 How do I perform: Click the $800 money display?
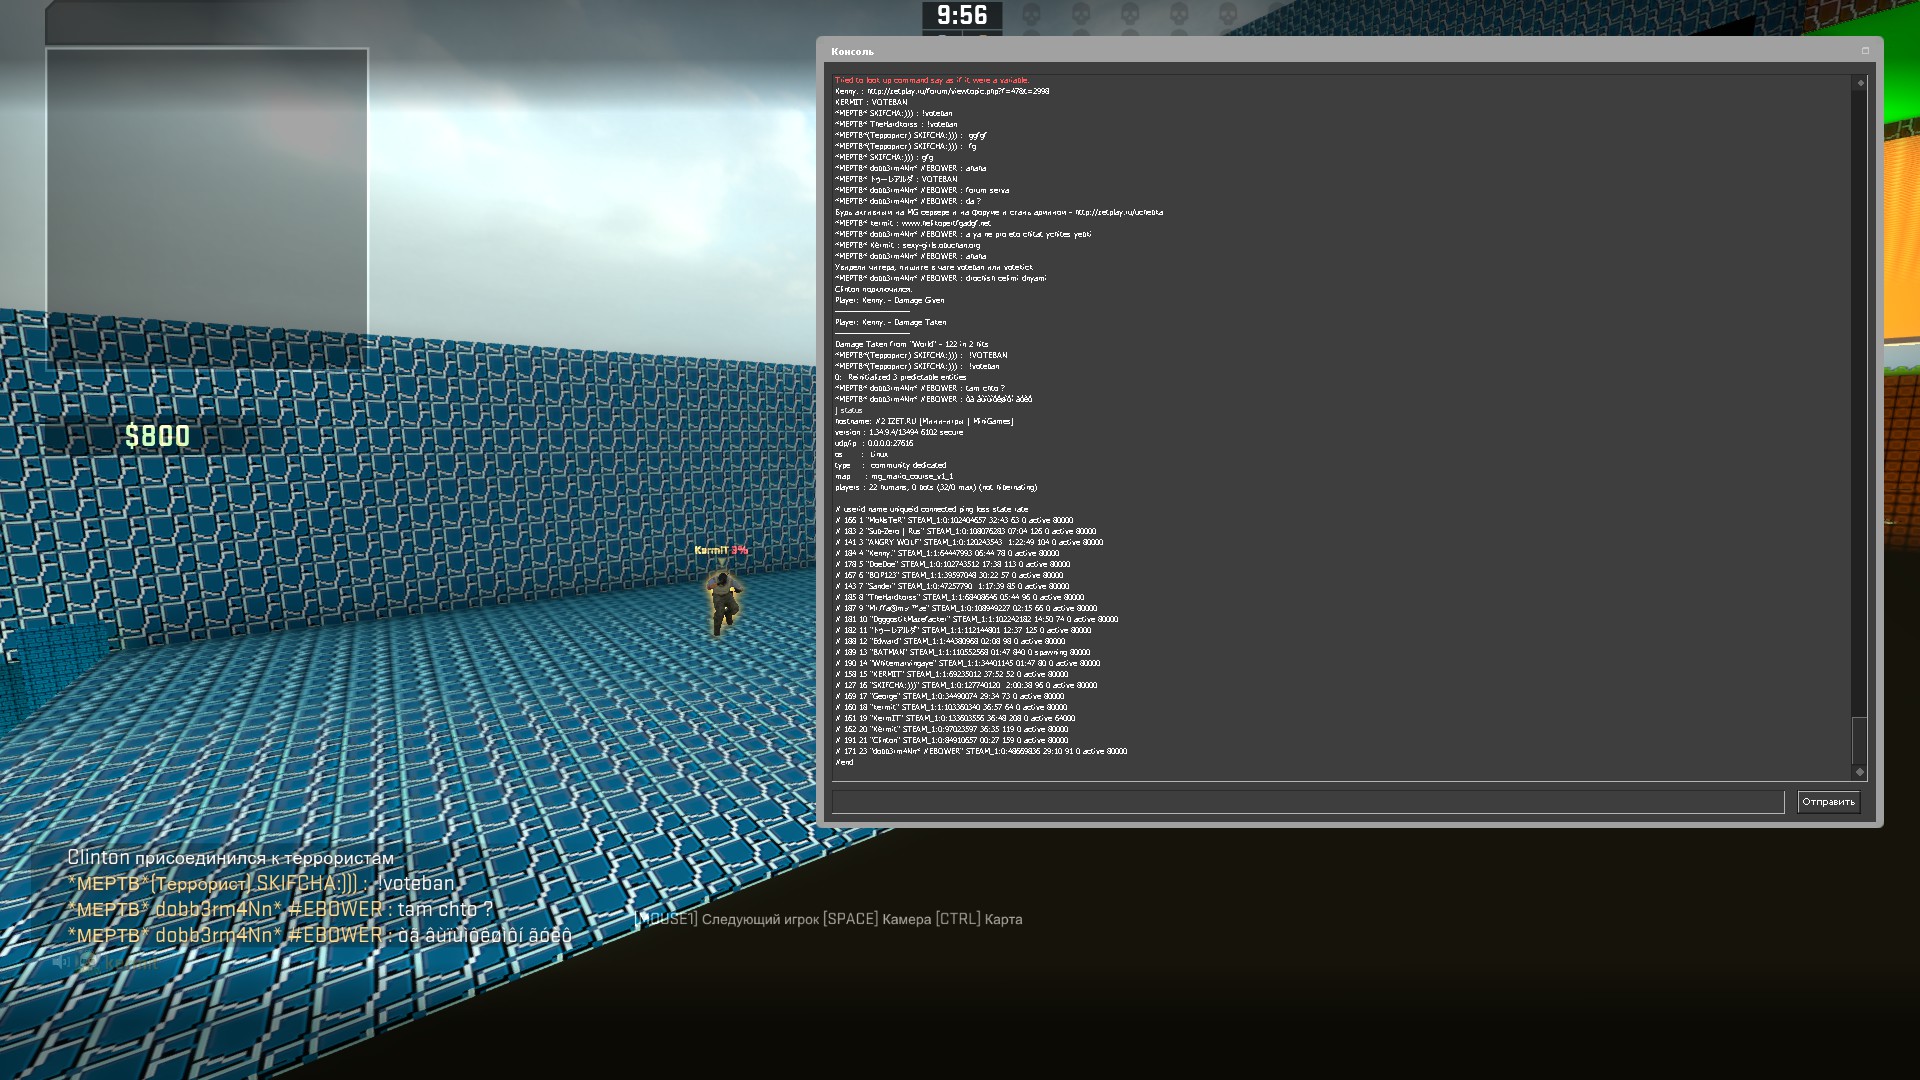click(157, 436)
